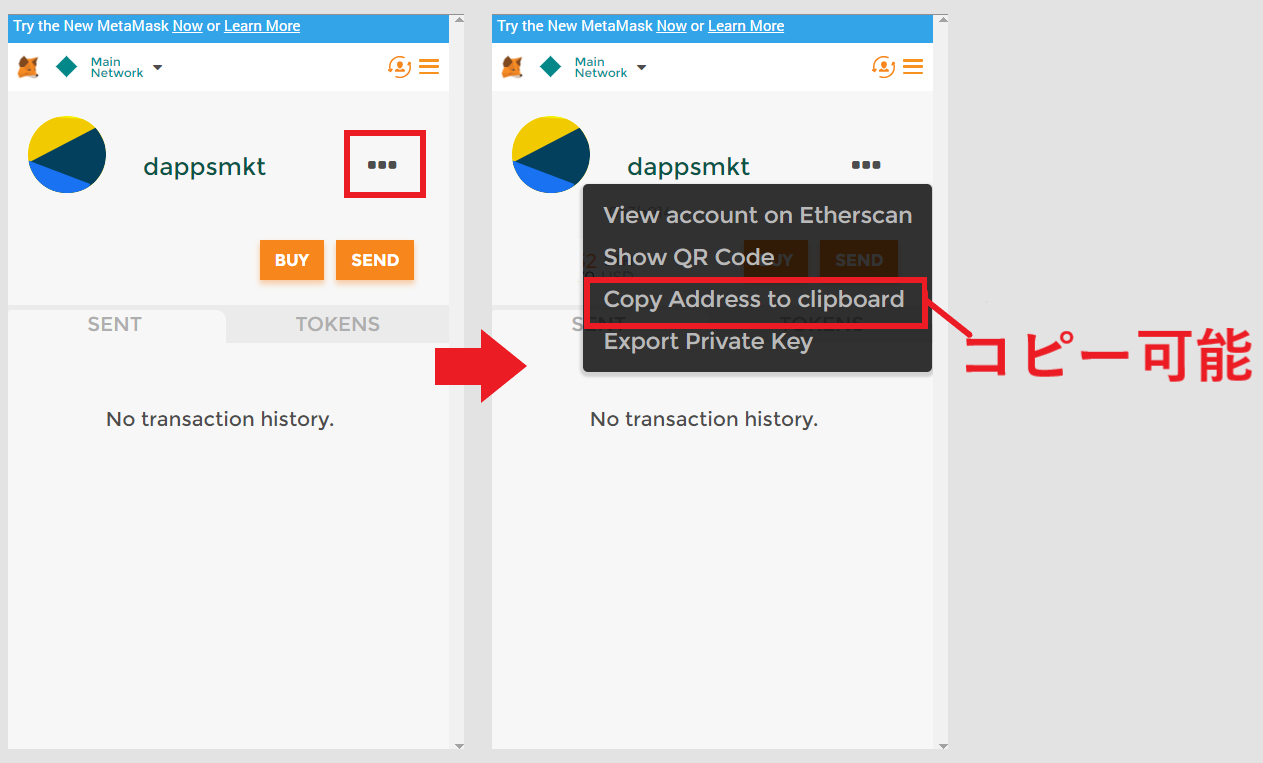Image resolution: width=1263 pixels, height=763 pixels.
Task: Click scrollbar down arrow in left panel
Action: 458,746
